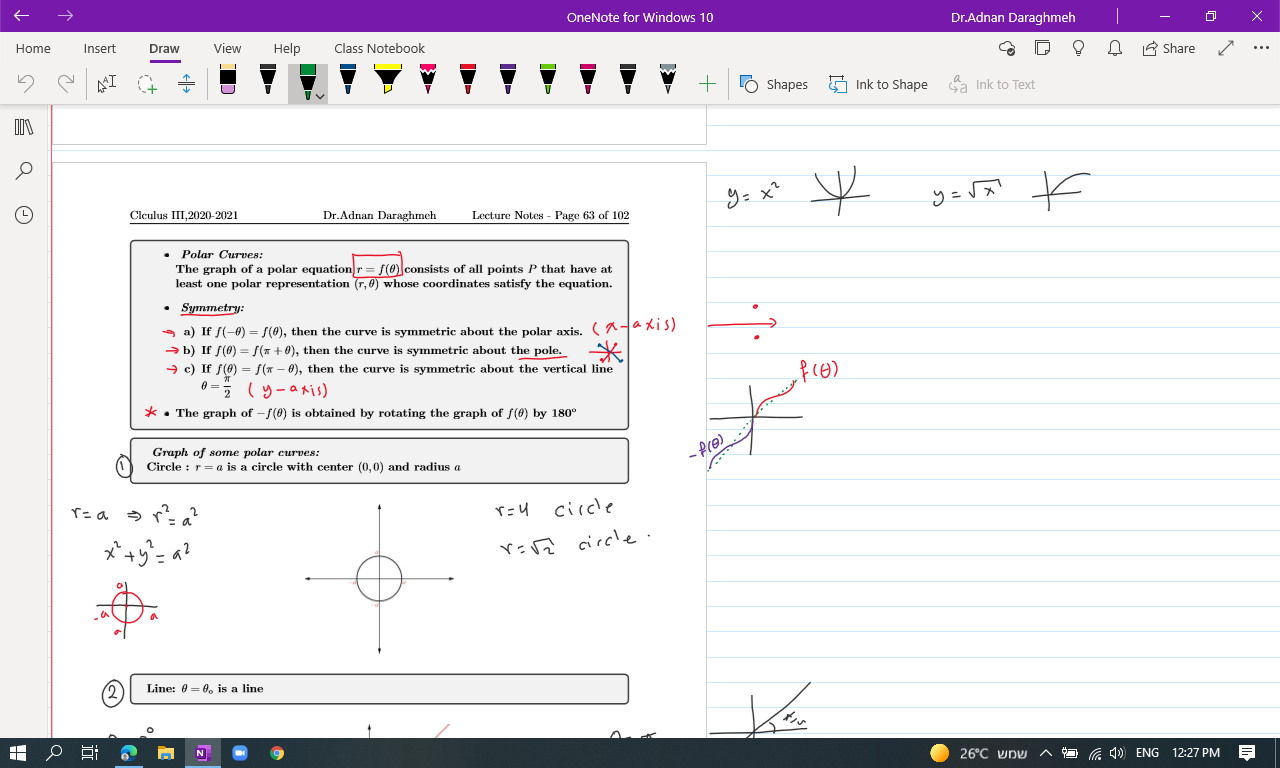Open the notifications bell icon
Screen dimensions: 1280x768
(x=1114, y=48)
